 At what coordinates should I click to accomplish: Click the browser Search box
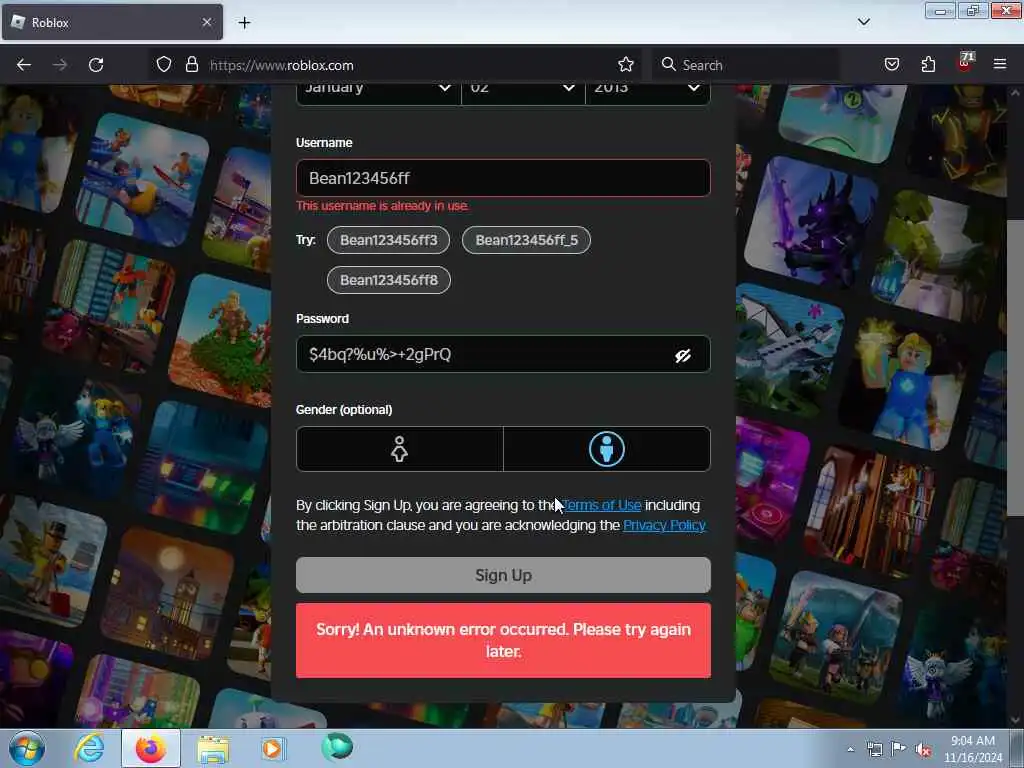(744, 65)
